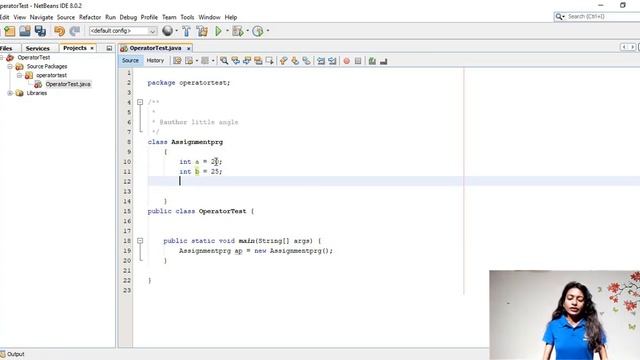This screenshot has width=640, height=360.
Task: Click the Forward navigation icon in the editor toolbar
Action: pos(205,61)
